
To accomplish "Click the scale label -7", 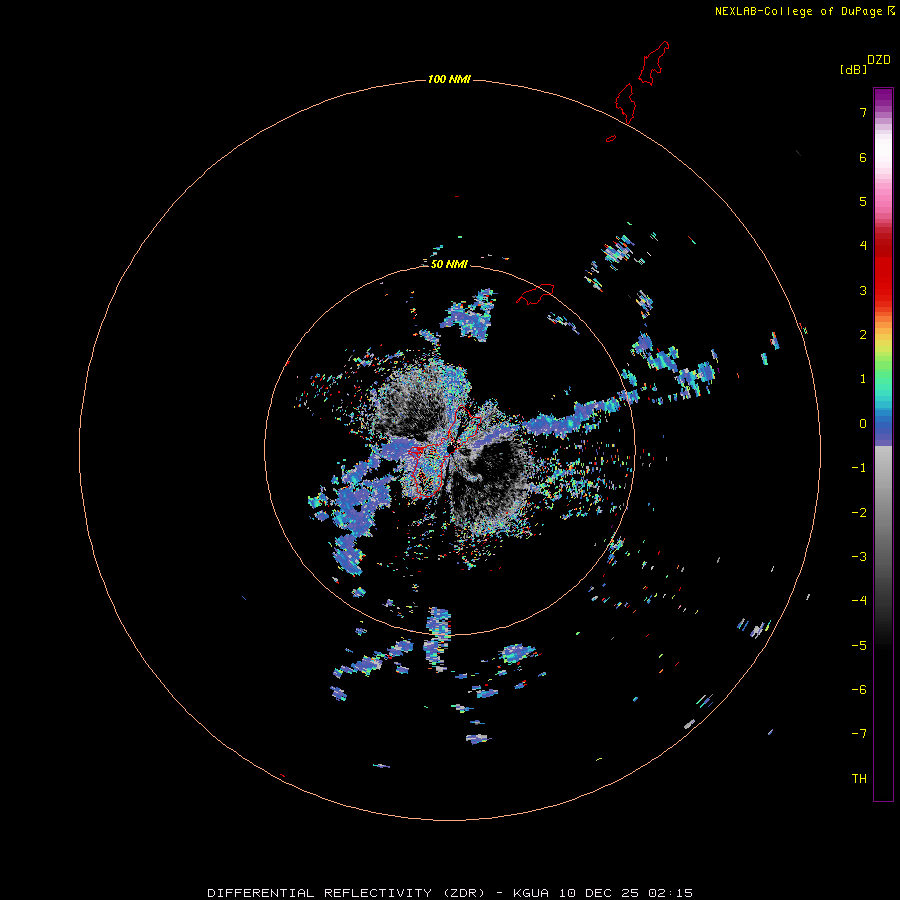I will point(859,734).
